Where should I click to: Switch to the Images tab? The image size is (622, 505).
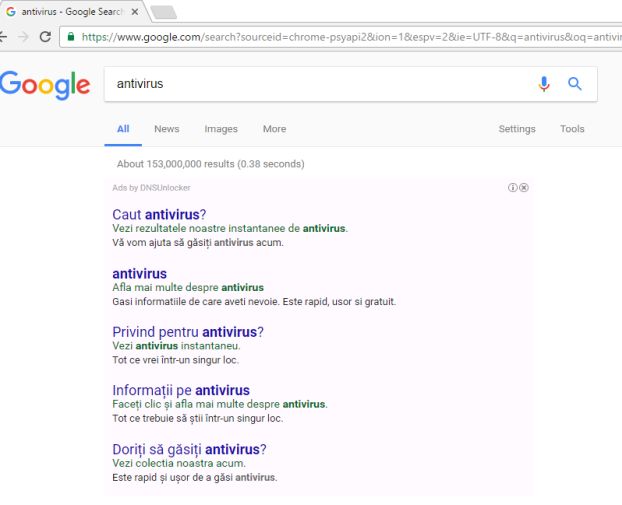tap(221, 129)
